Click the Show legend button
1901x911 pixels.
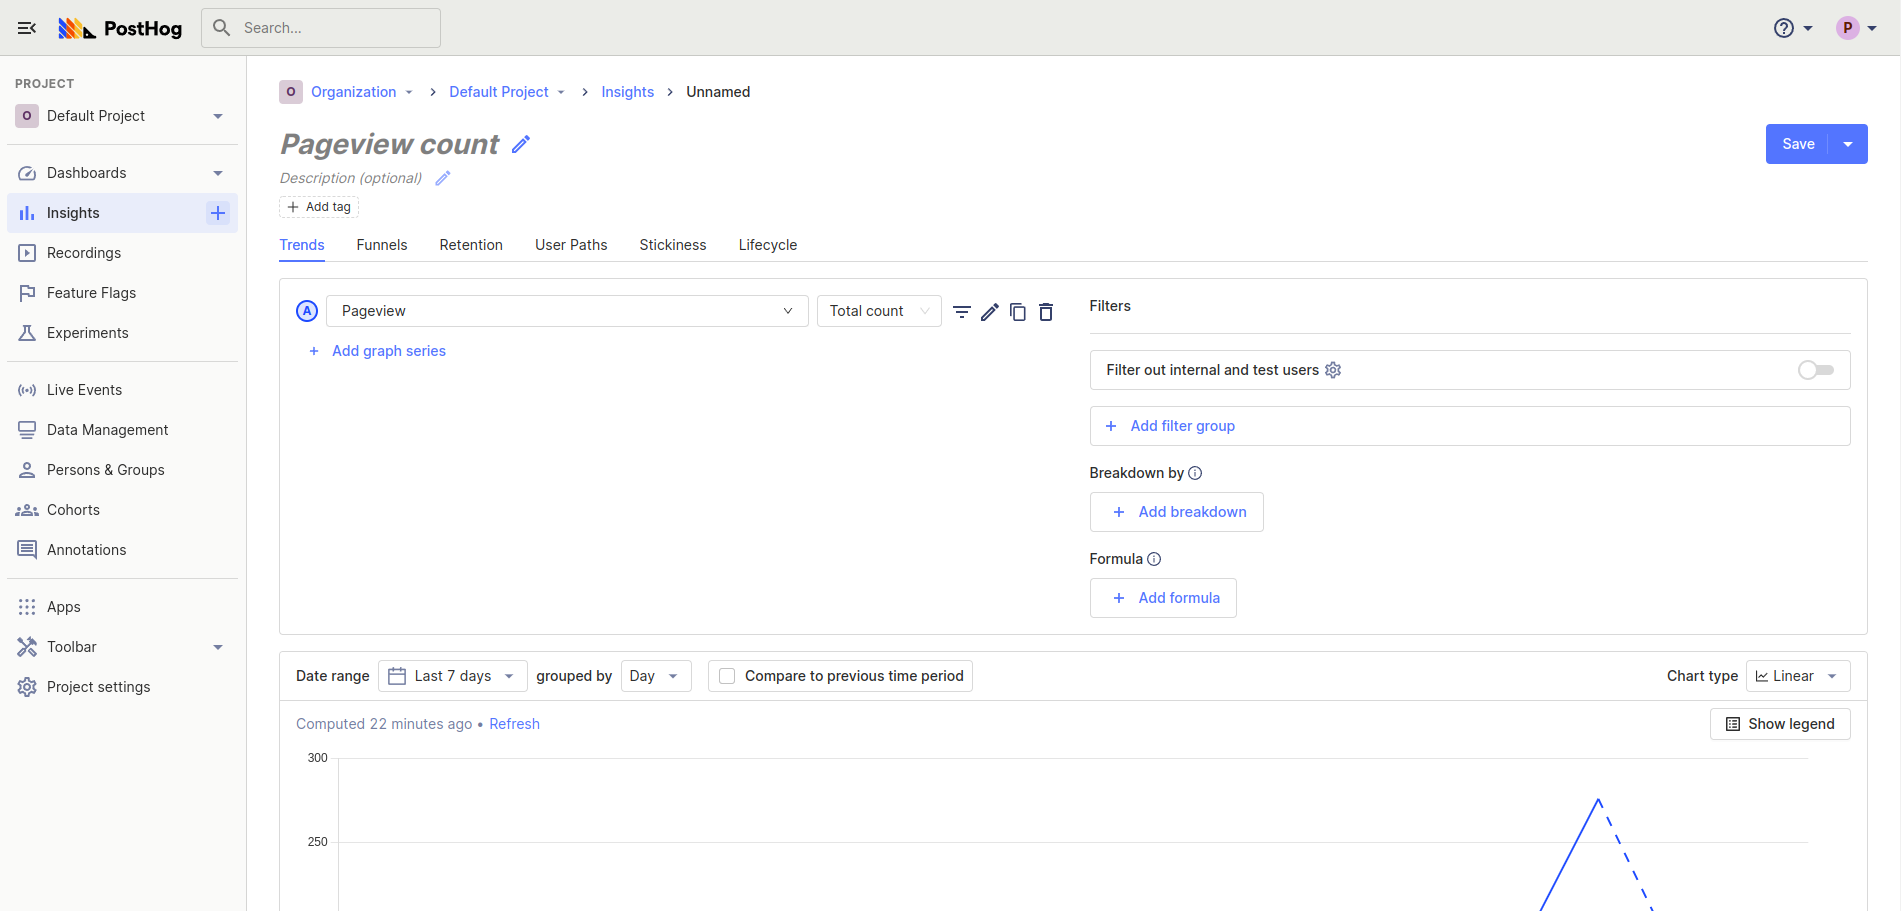coord(1779,724)
